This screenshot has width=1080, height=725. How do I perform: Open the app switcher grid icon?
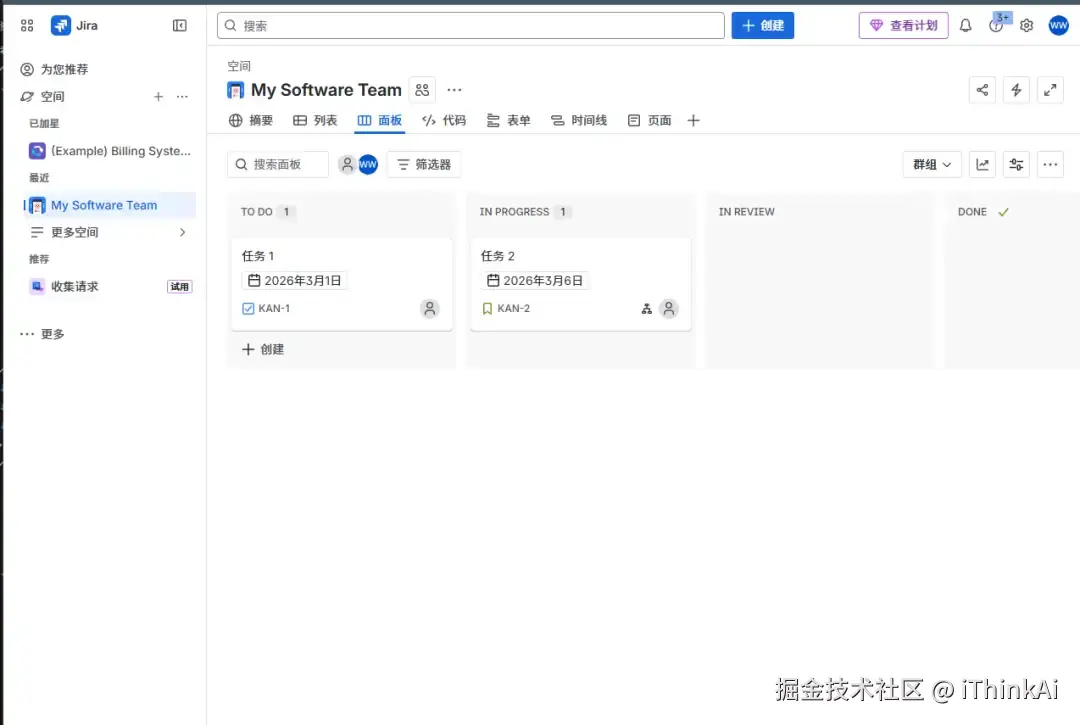[27, 25]
